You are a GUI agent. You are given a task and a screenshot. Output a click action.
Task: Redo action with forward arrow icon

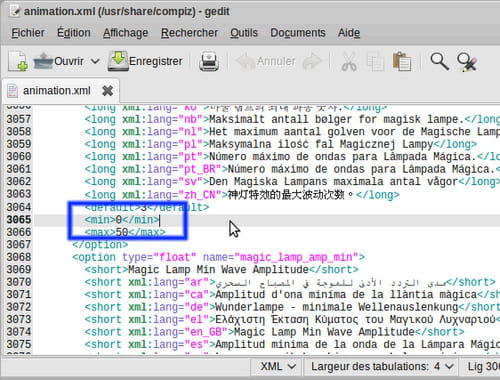coord(312,61)
